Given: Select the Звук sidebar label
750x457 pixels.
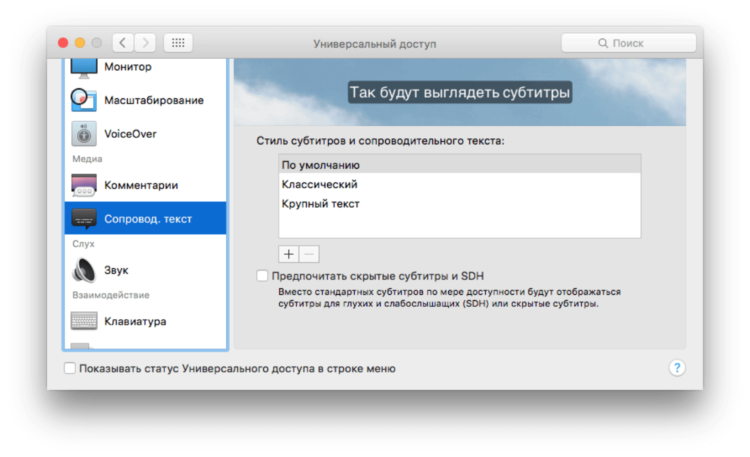Looking at the screenshot, I should pos(116,270).
